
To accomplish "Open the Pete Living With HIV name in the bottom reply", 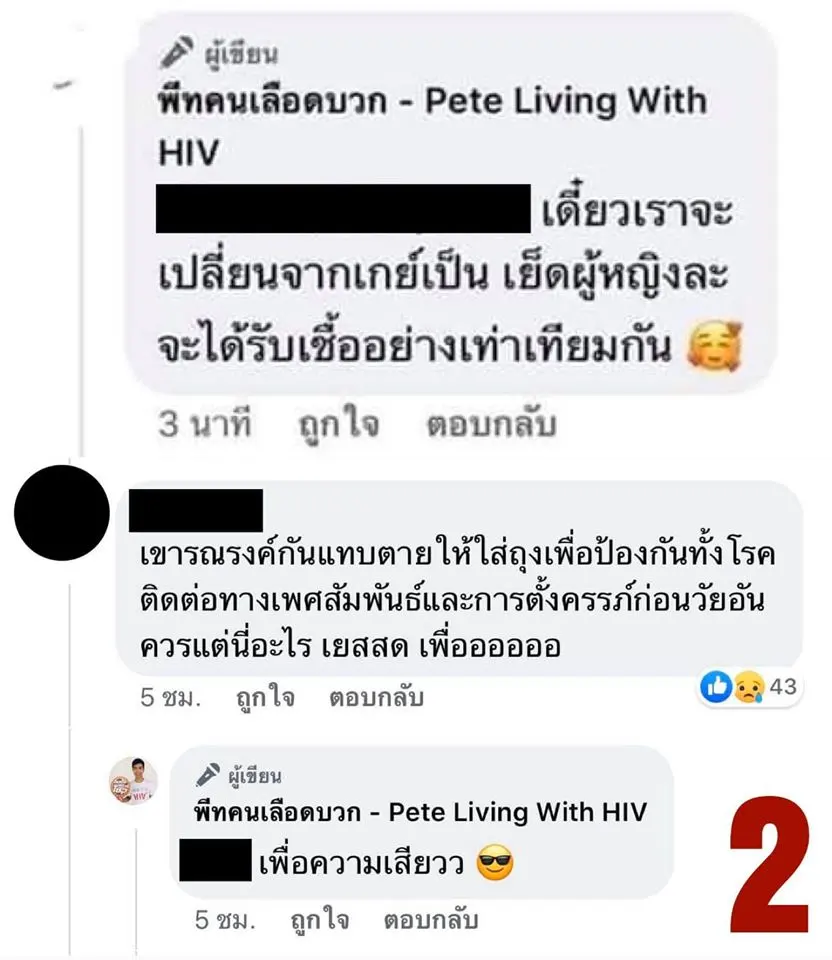I will [x=421, y=812].
